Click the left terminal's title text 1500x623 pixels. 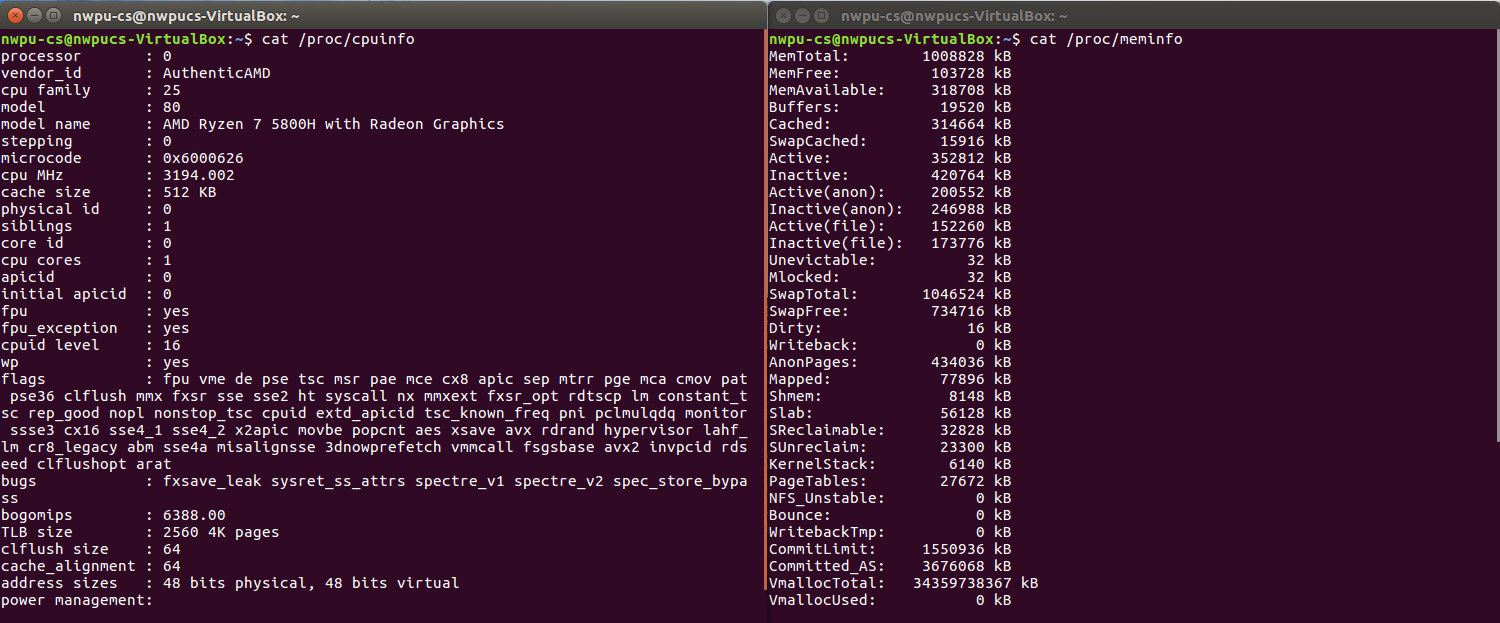click(x=186, y=16)
